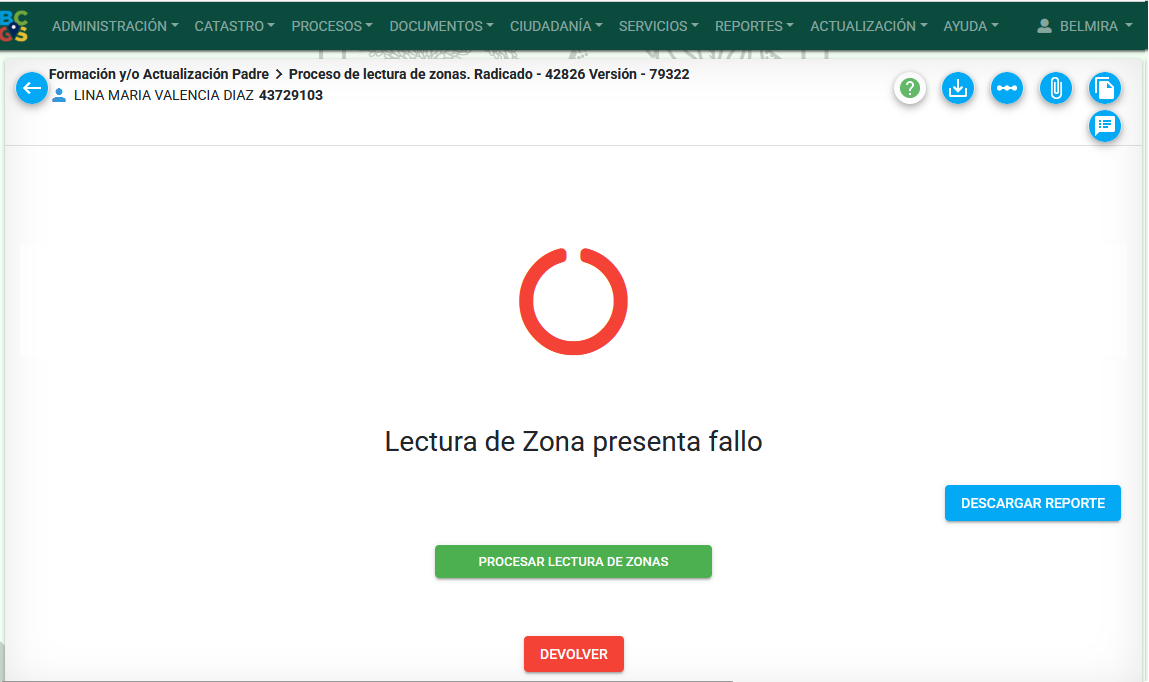Expand the SERVICIOS dropdown
Image resolution: width=1149 pixels, height=682 pixels.
coord(658,26)
